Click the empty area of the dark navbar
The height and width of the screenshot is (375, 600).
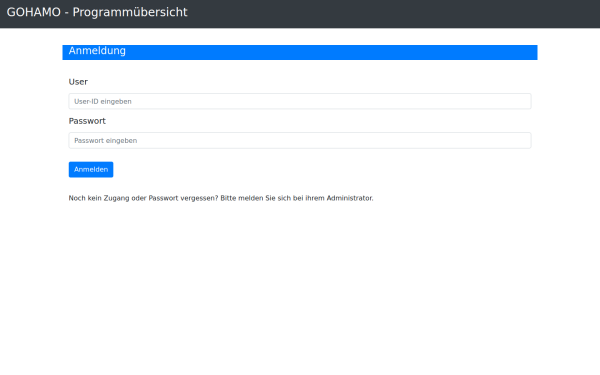394,14
